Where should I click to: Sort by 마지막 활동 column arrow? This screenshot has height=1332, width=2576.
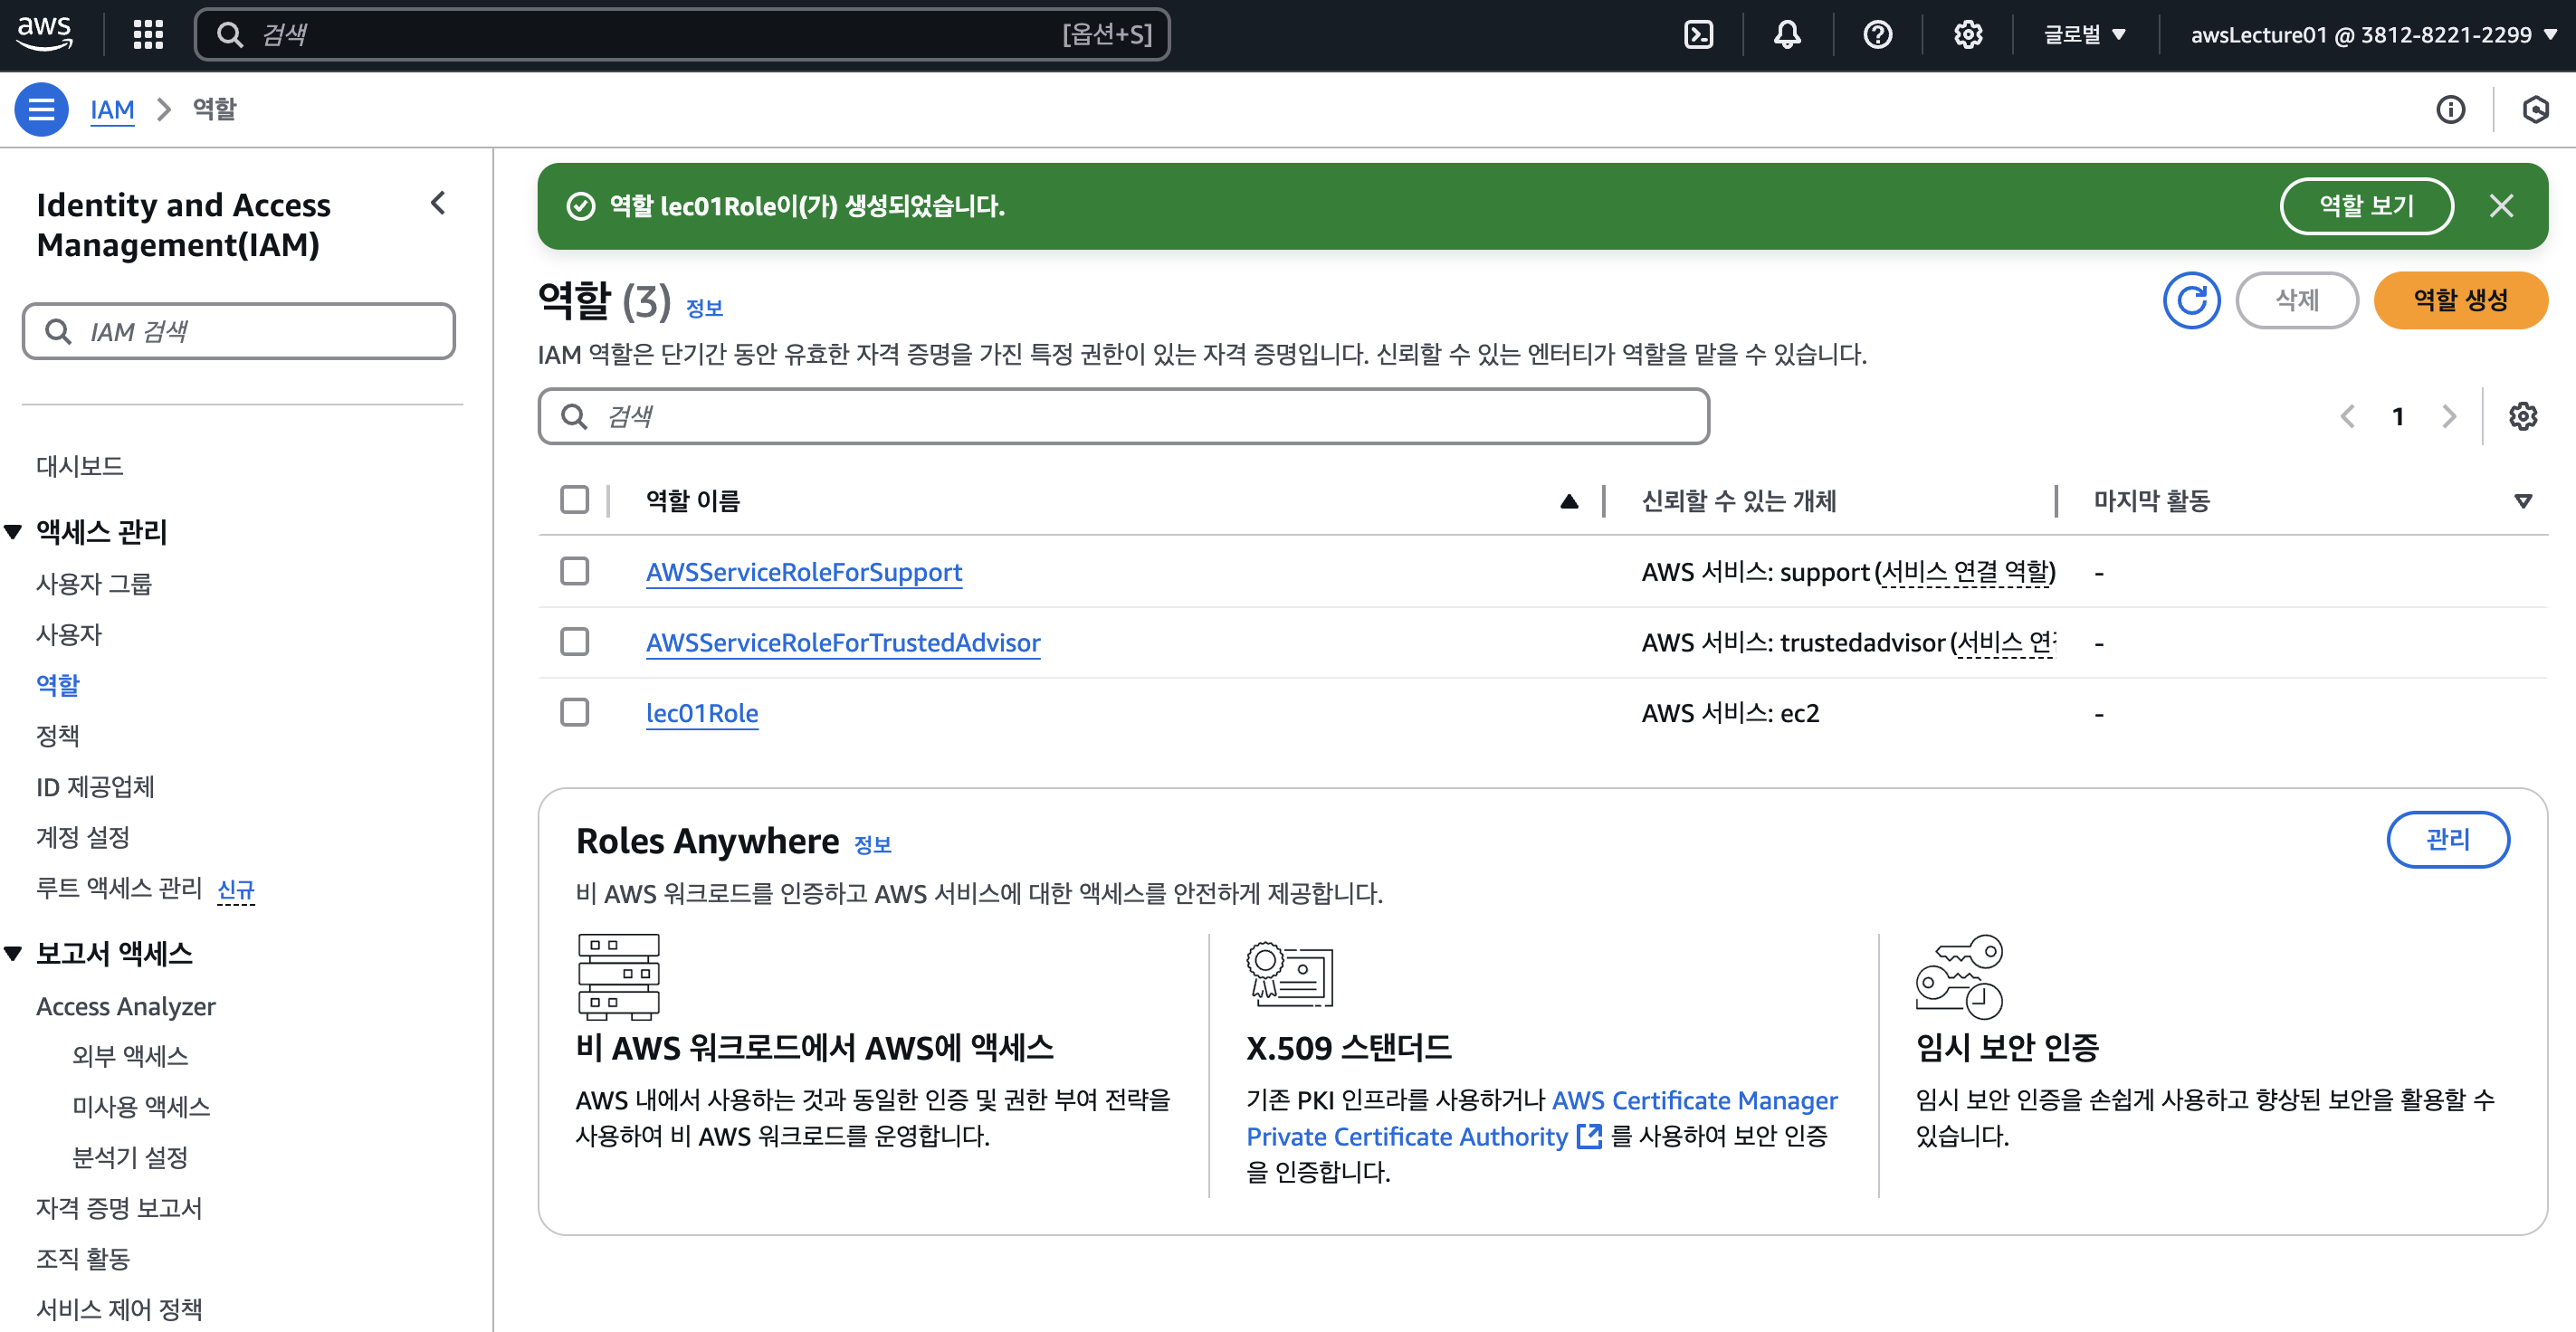(2522, 501)
